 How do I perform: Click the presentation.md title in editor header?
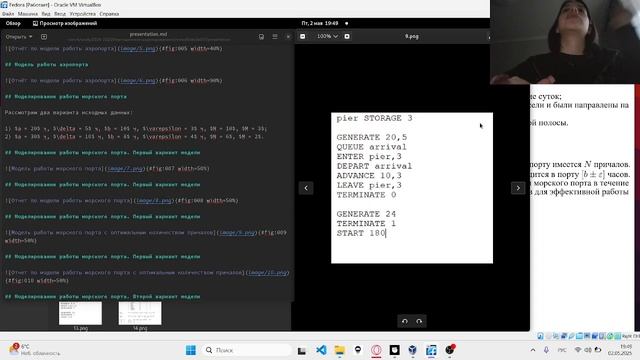[x=148, y=34]
